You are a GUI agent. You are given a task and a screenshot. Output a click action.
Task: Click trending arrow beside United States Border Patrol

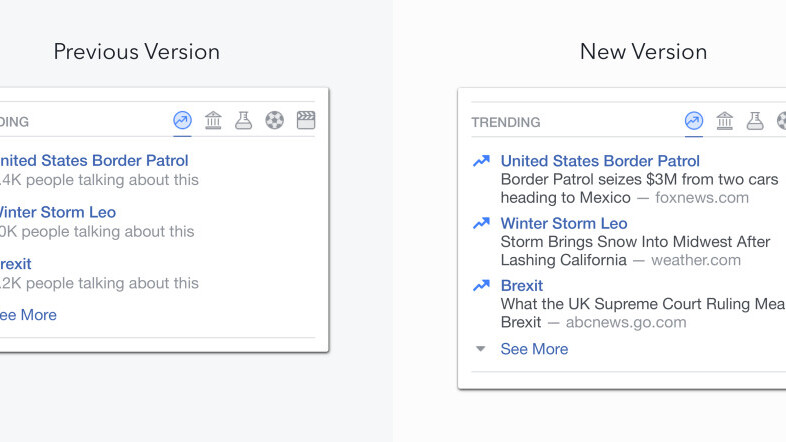pos(481,161)
